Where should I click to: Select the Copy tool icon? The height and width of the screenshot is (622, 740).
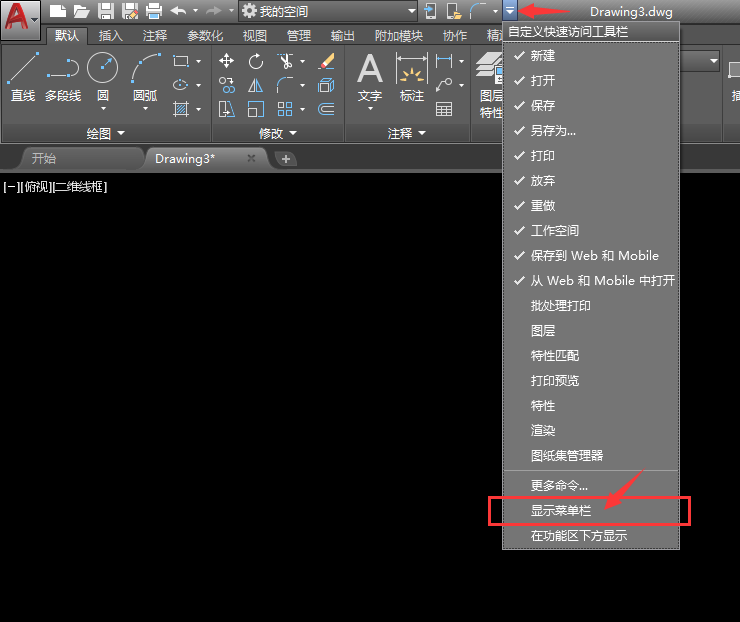(x=227, y=85)
